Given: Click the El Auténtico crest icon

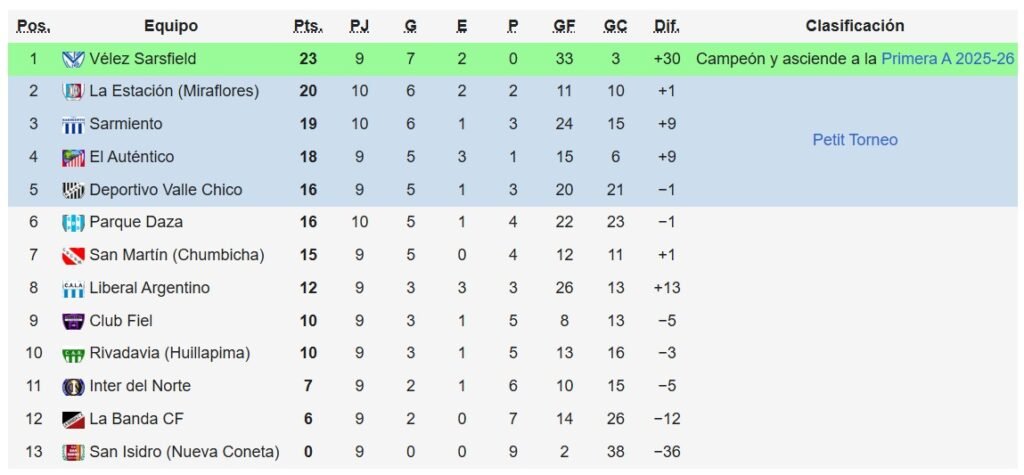Looking at the screenshot, I should click(x=73, y=157).
